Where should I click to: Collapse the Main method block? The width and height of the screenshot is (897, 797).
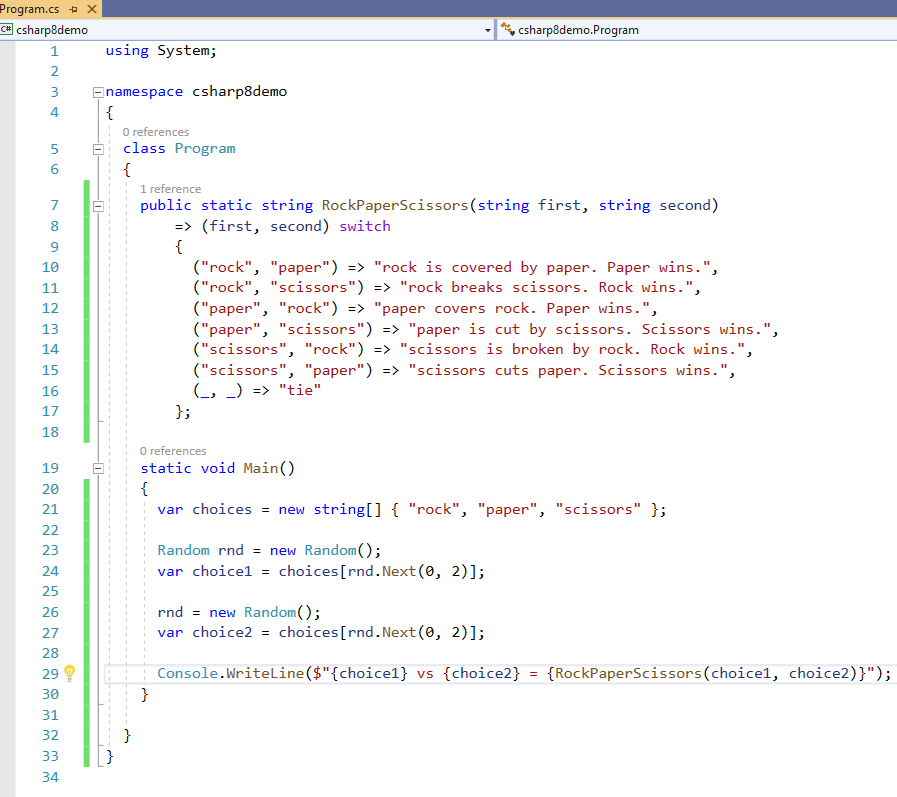click(98, 469)
